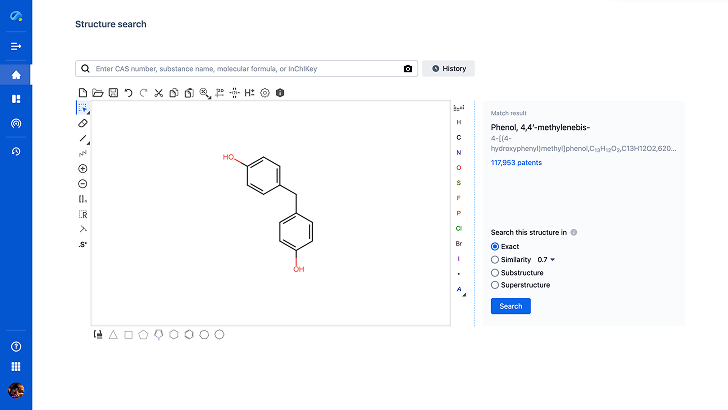Select the pentagon ring template
Viewport: 728px width, 410px height.
coord(143,335)
